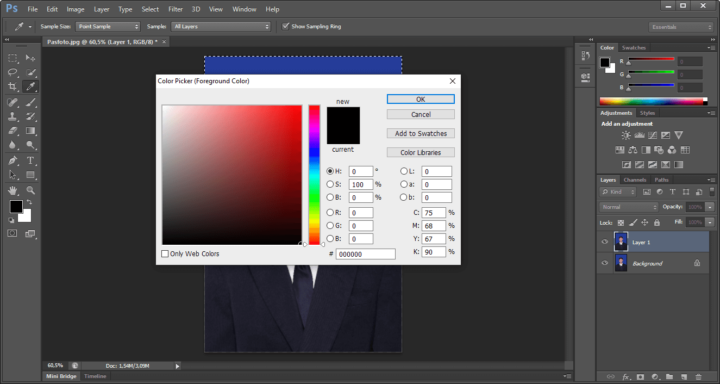The image size is (720, 384).
Task: Open the Fill dropdown arrow
Action: (710, 222)
